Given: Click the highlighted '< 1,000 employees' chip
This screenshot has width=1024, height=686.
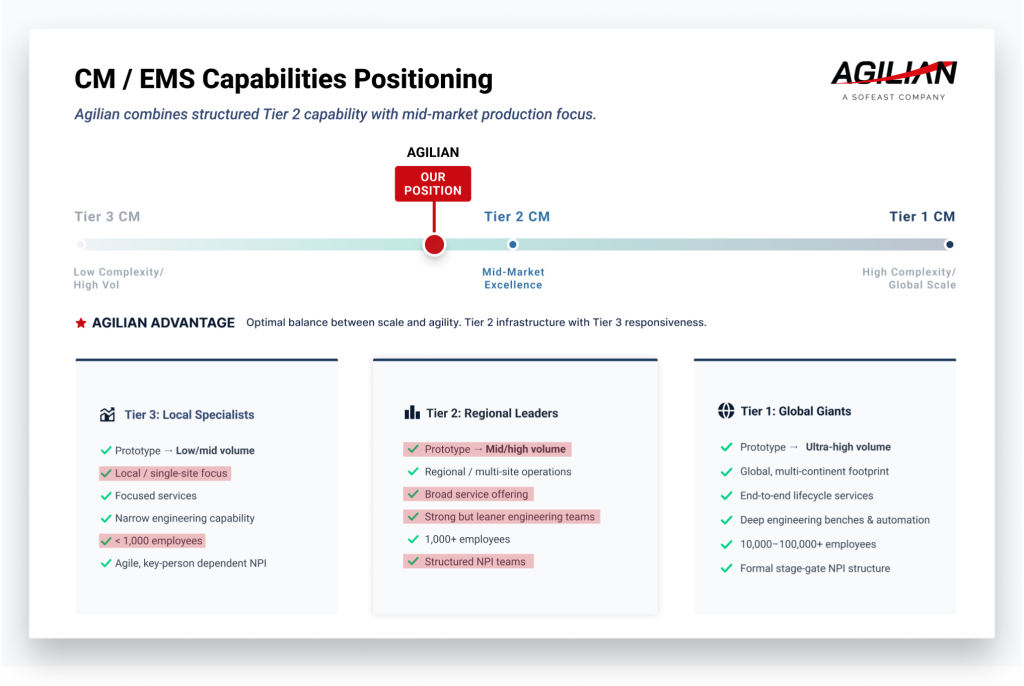Looking at the screenshot, I should pyautogui.click(x=151, y=540).
